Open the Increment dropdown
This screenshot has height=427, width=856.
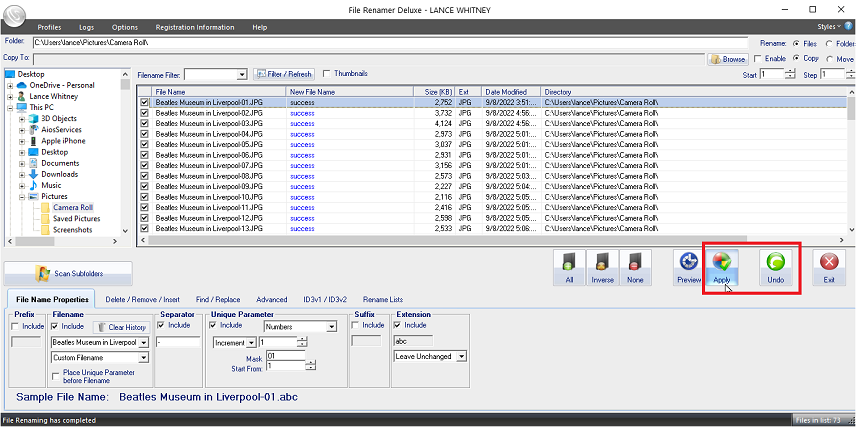[251, 343]
